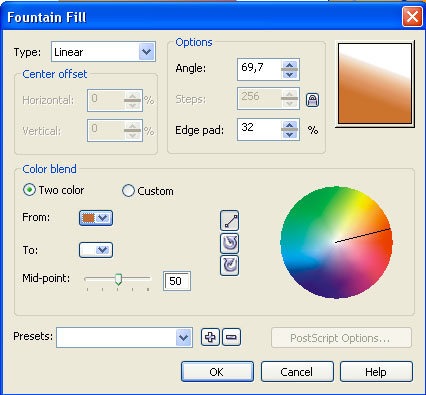Open the From color dropdown
This screenshot has width=426, height=395.
pos(96,218)
